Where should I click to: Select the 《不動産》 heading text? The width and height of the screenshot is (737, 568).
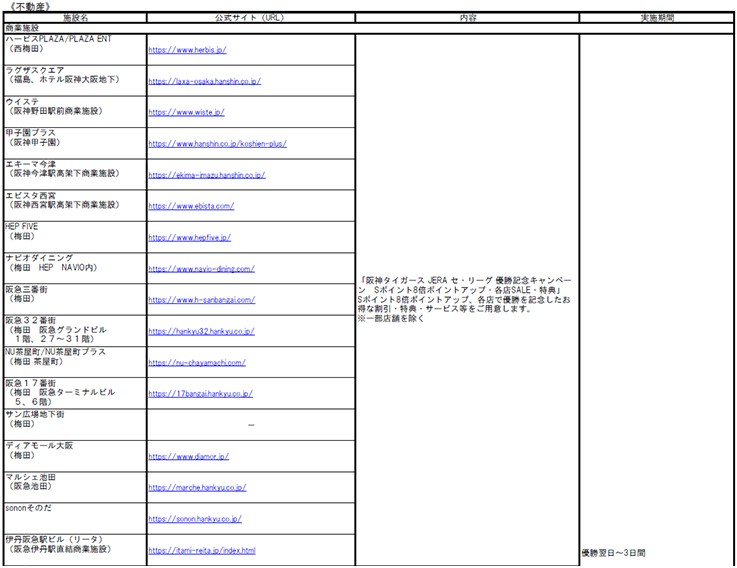click(x=31, y=7)
